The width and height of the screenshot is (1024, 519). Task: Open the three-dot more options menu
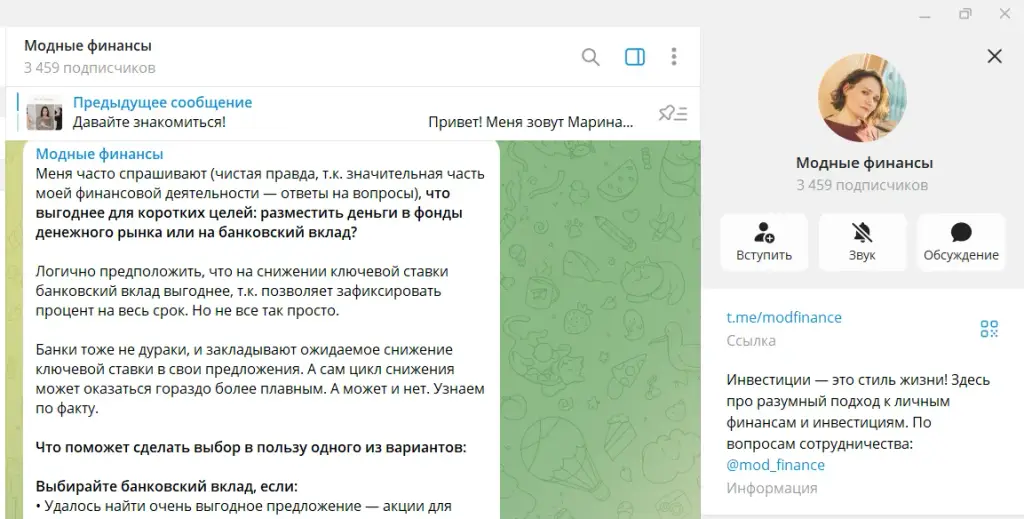673,57
